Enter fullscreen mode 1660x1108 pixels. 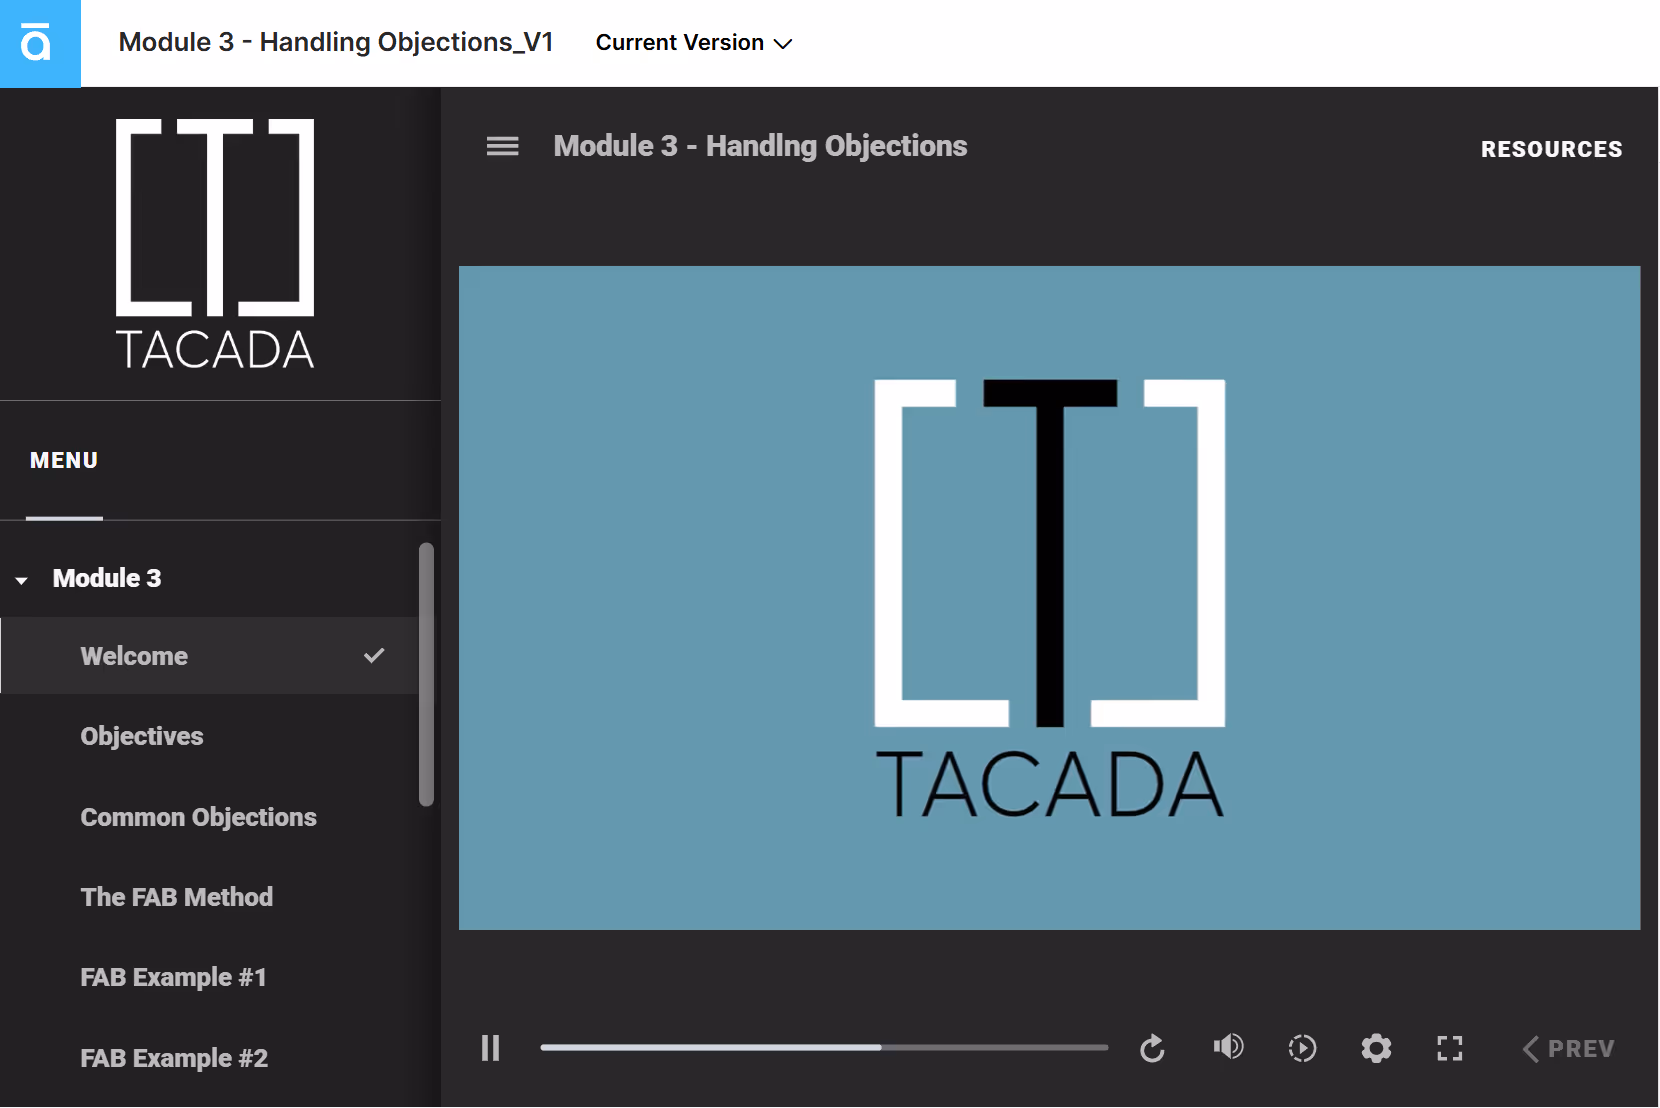click(1450, 1048)
